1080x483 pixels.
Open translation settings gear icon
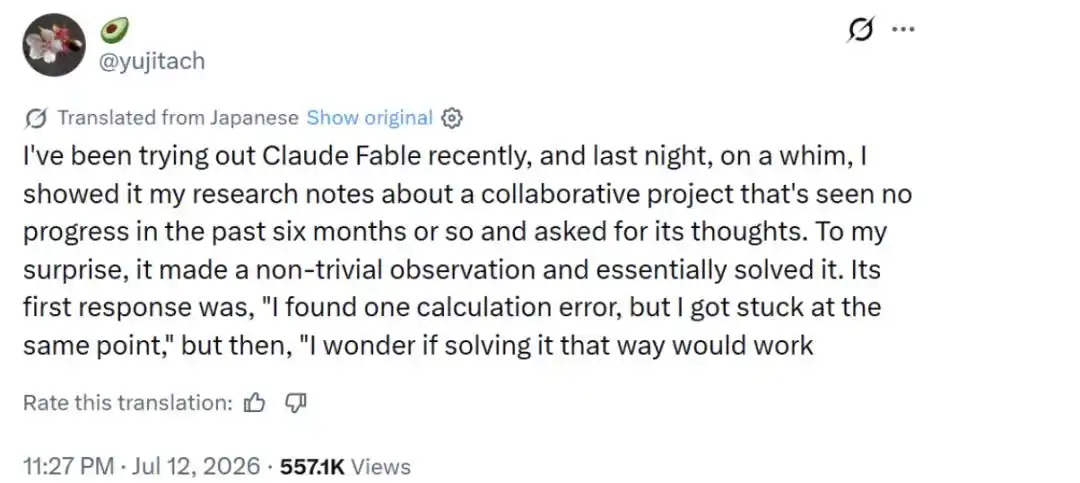pos(450,119)
